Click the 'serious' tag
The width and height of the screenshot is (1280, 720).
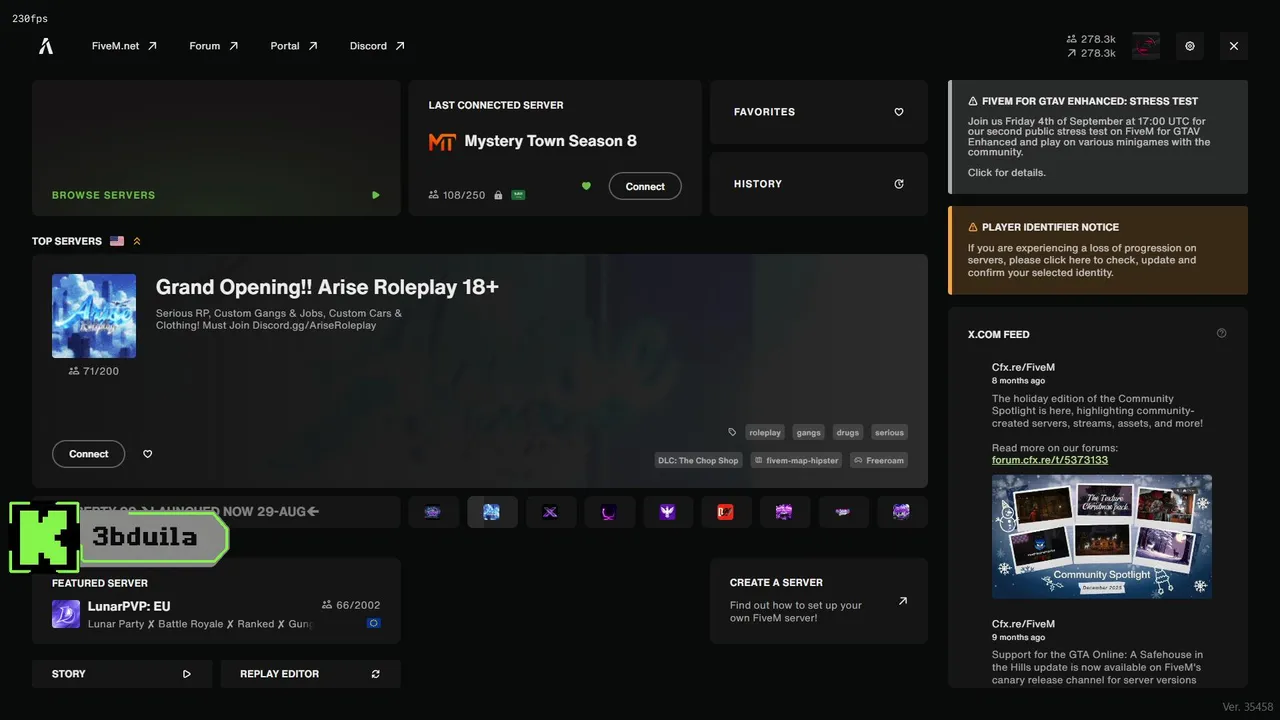click(x=889, y=432)
